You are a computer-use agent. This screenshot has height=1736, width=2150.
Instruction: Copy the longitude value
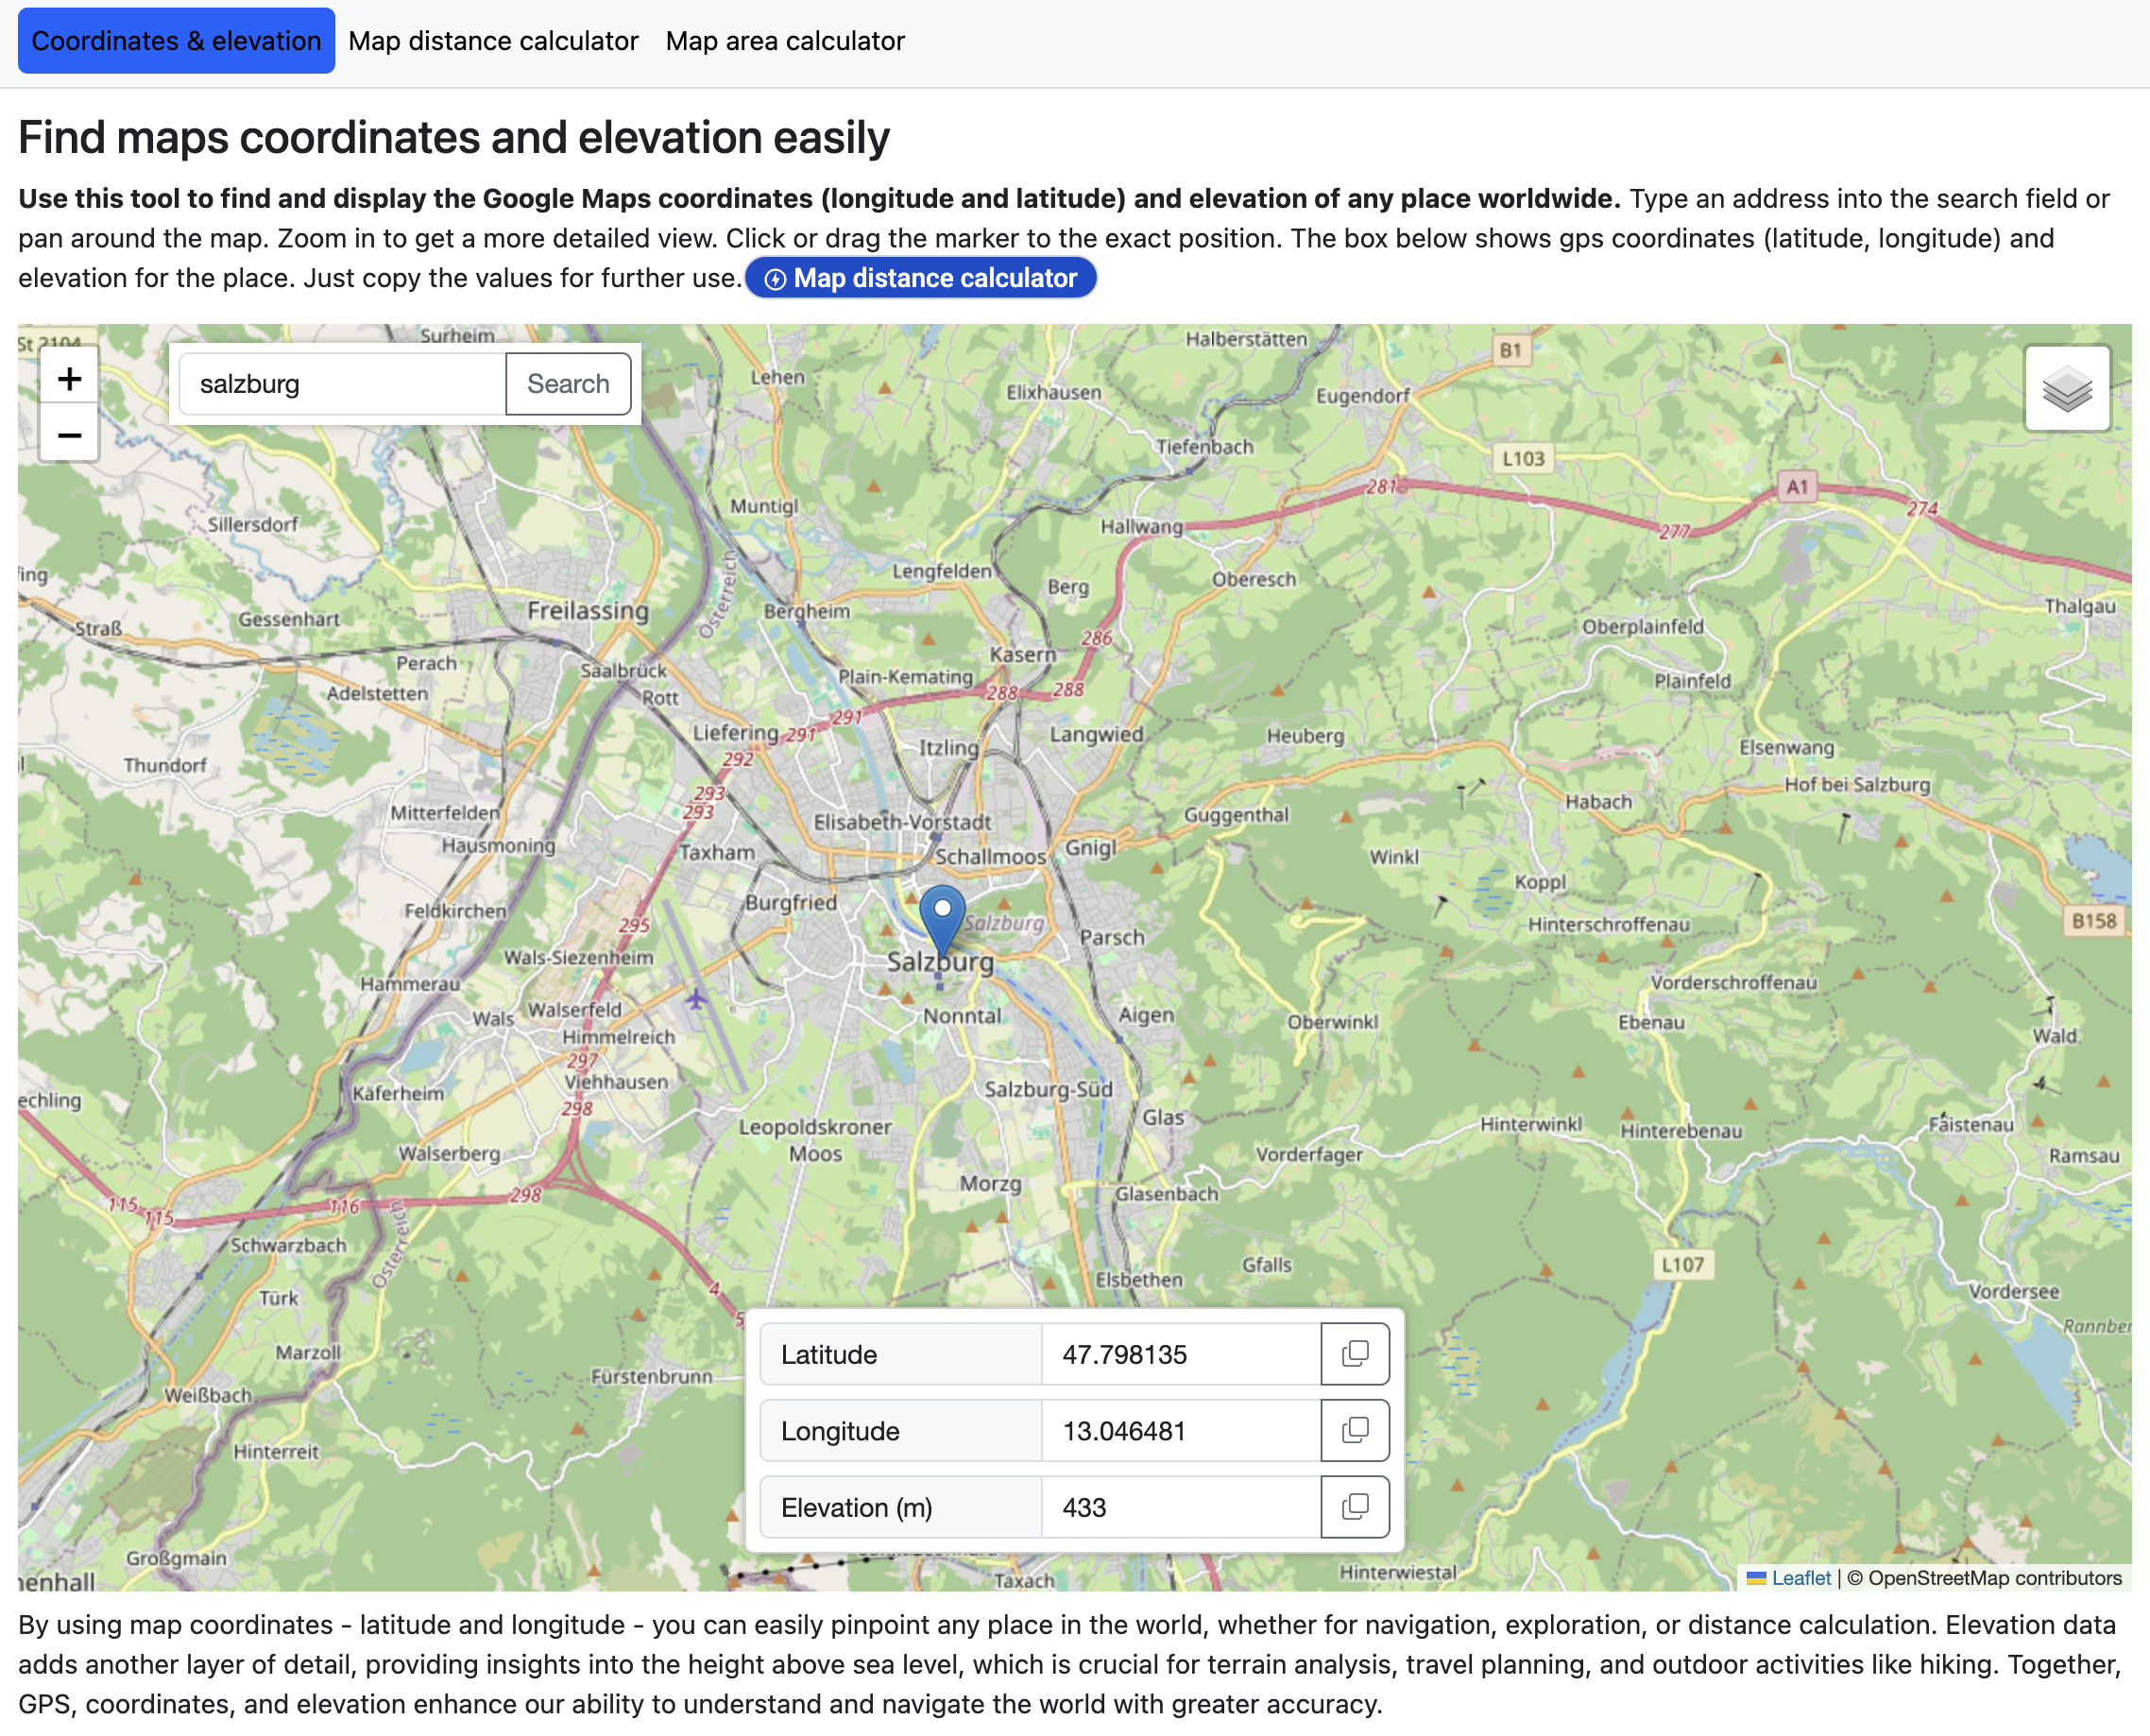coord(1354,1430)
